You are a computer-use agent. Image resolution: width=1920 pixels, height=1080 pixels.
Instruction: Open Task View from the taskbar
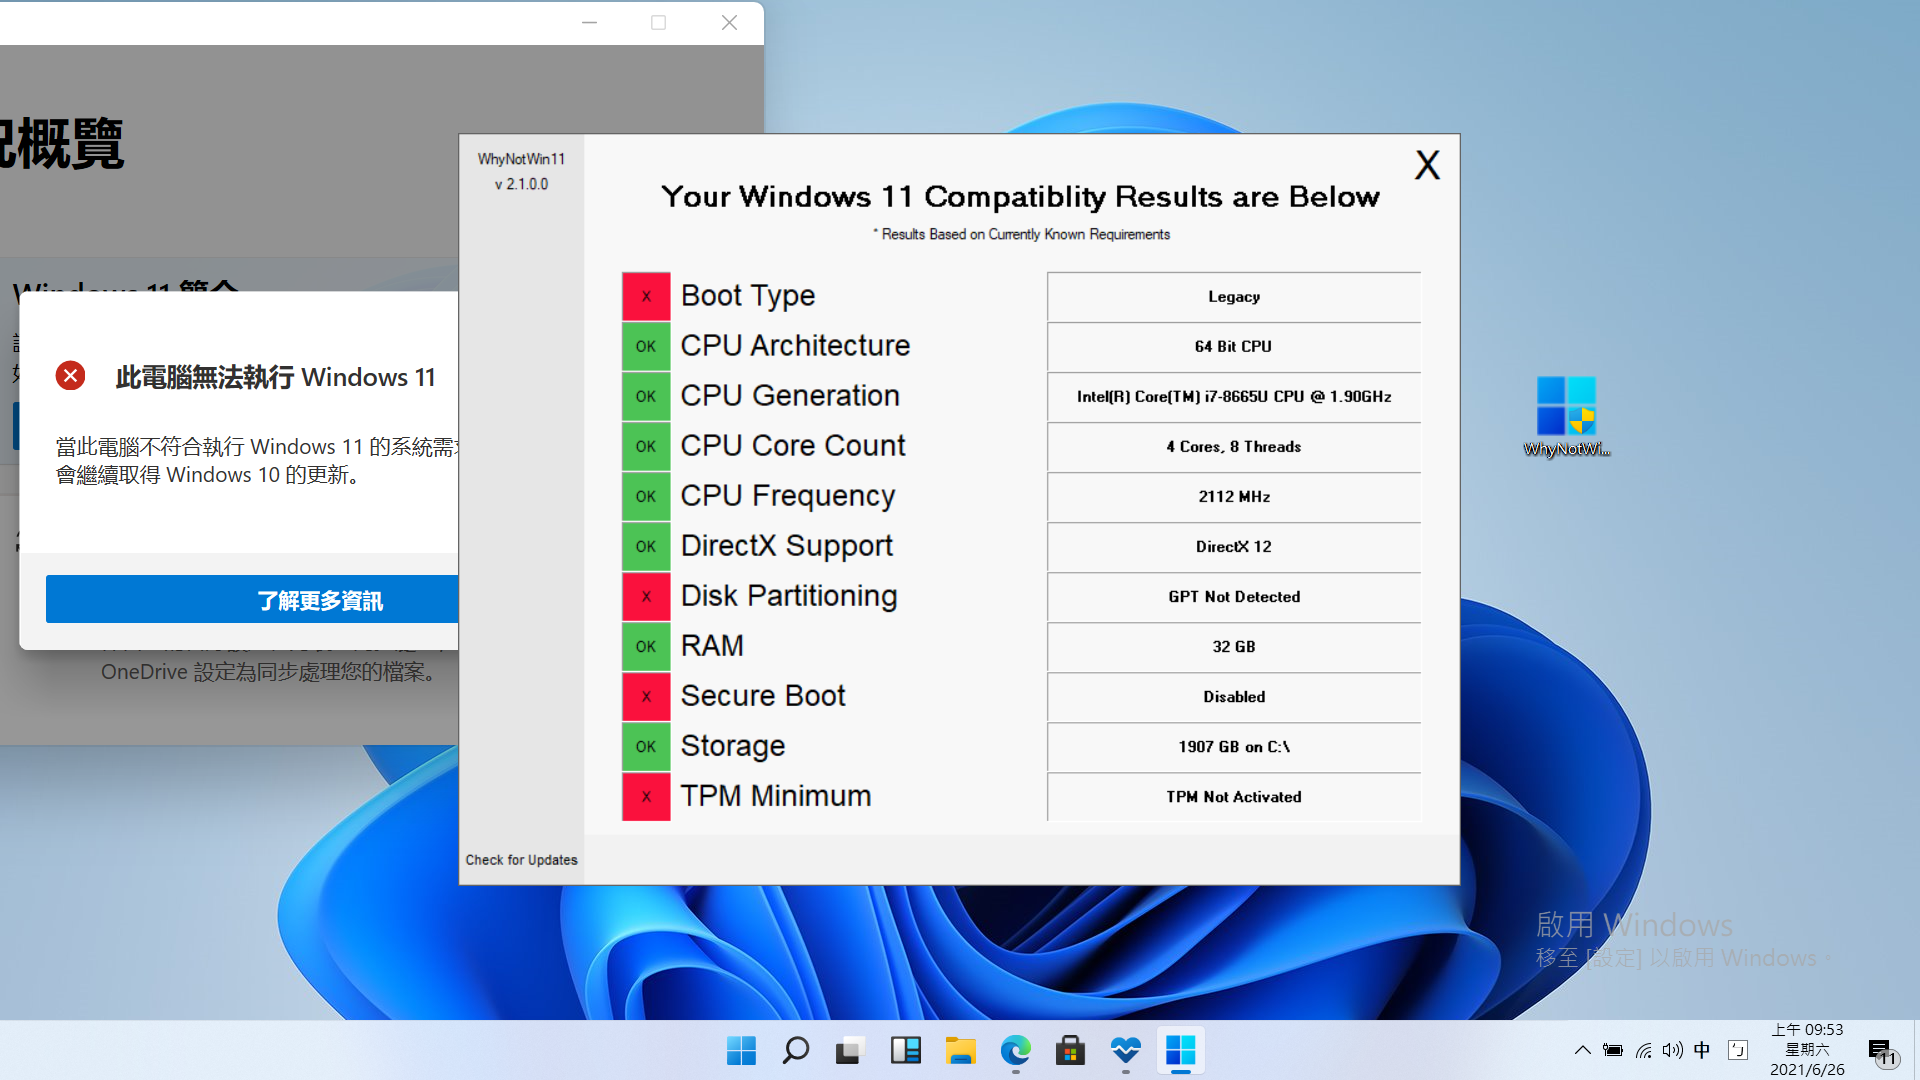(850, 1051)
